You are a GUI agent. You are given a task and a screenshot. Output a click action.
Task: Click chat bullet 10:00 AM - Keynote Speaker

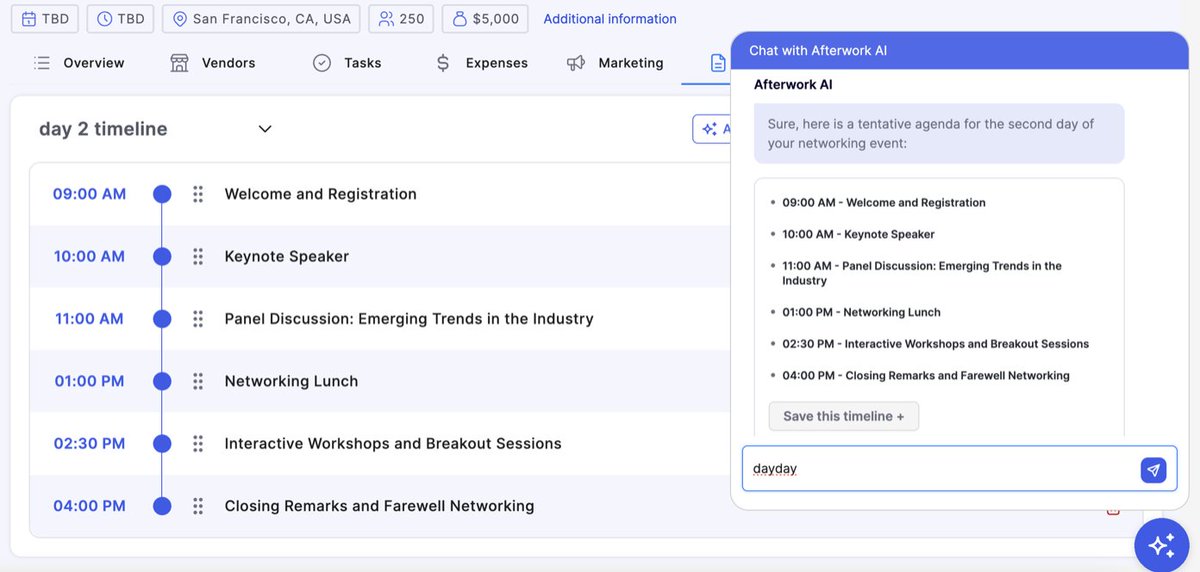click(x=859, y=234)
